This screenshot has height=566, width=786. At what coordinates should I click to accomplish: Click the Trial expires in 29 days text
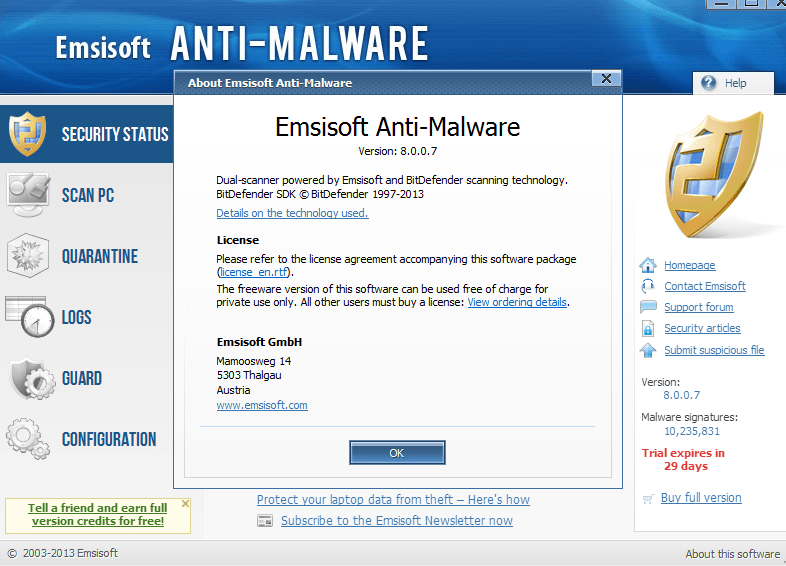point(684,459)
